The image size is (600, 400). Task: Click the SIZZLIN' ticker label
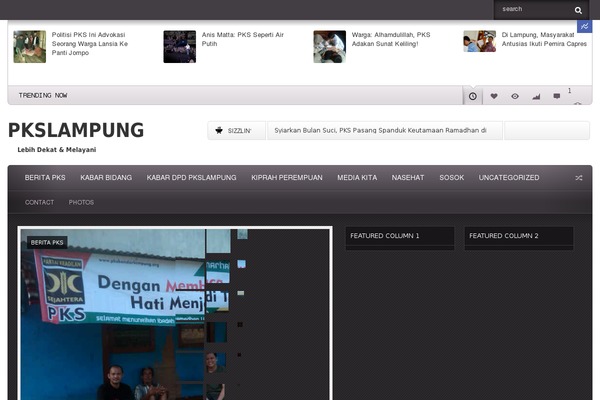tap(240, 131)
